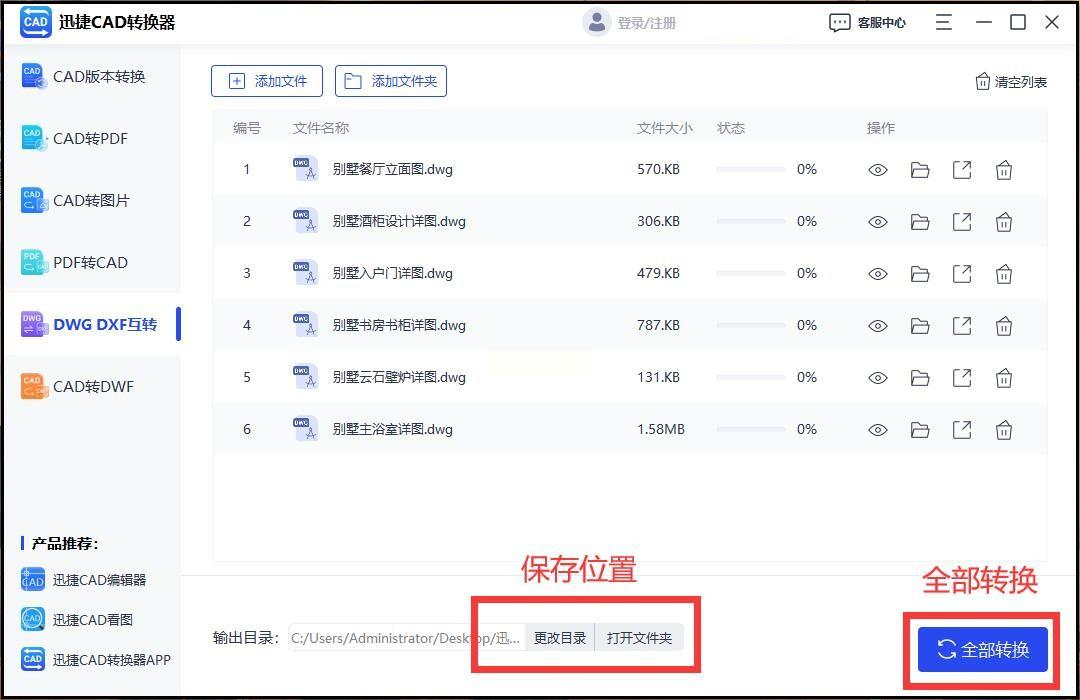
Task: Switch to CAD转PDF tab
Action: pos(92,138)
